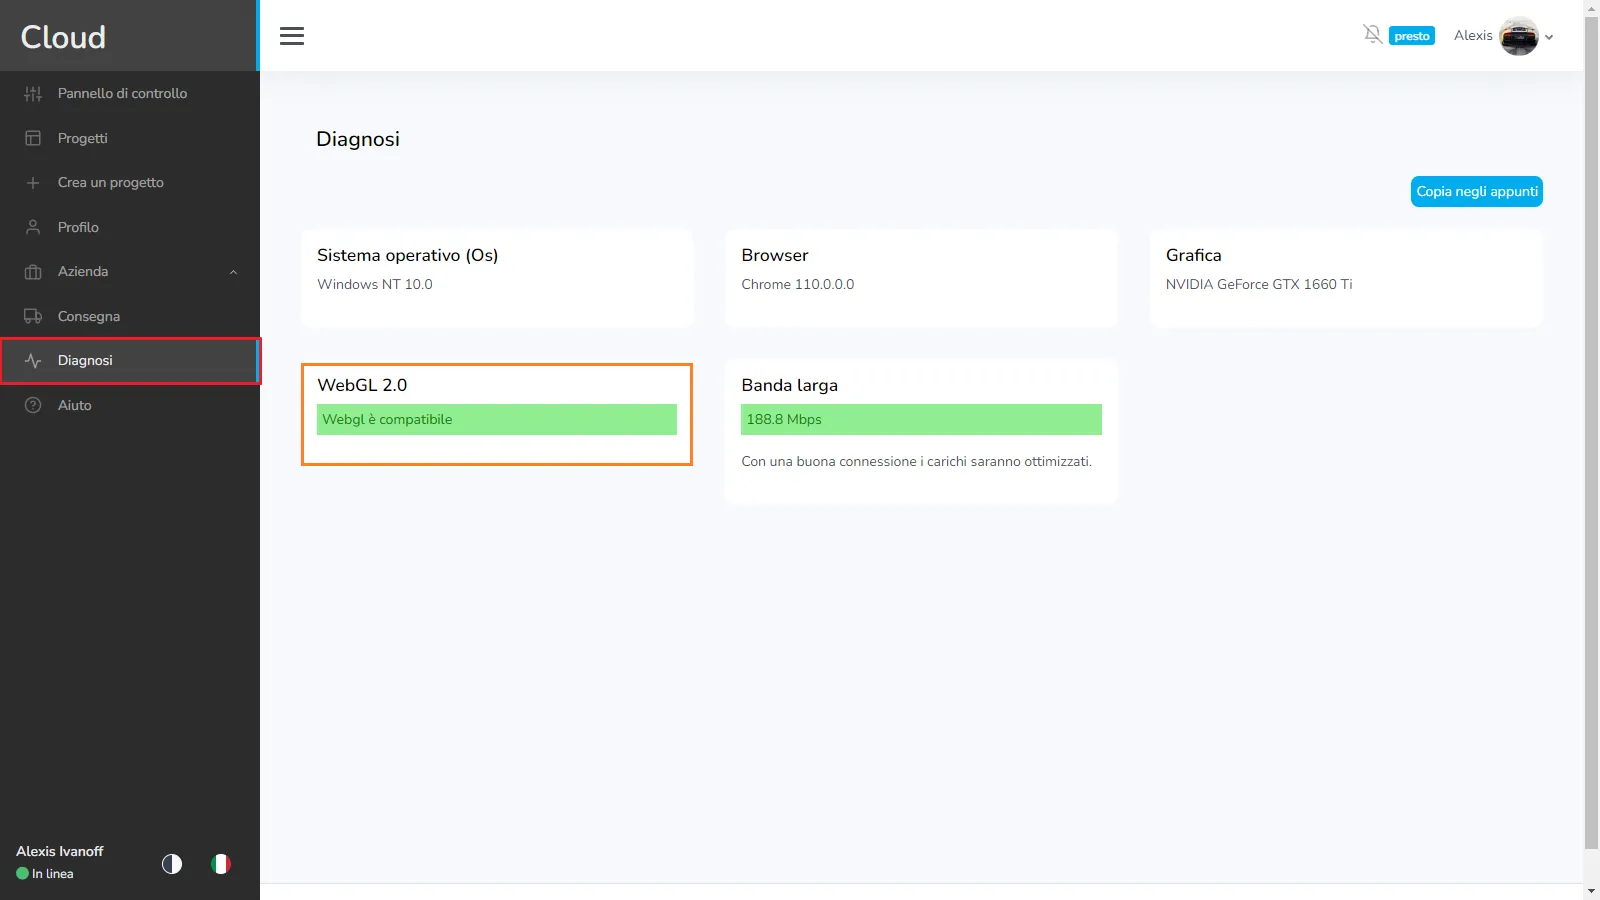This screenshot has height=900, width=1600.
Task: Click the Profilo user icon
Action: pos(33,227)
